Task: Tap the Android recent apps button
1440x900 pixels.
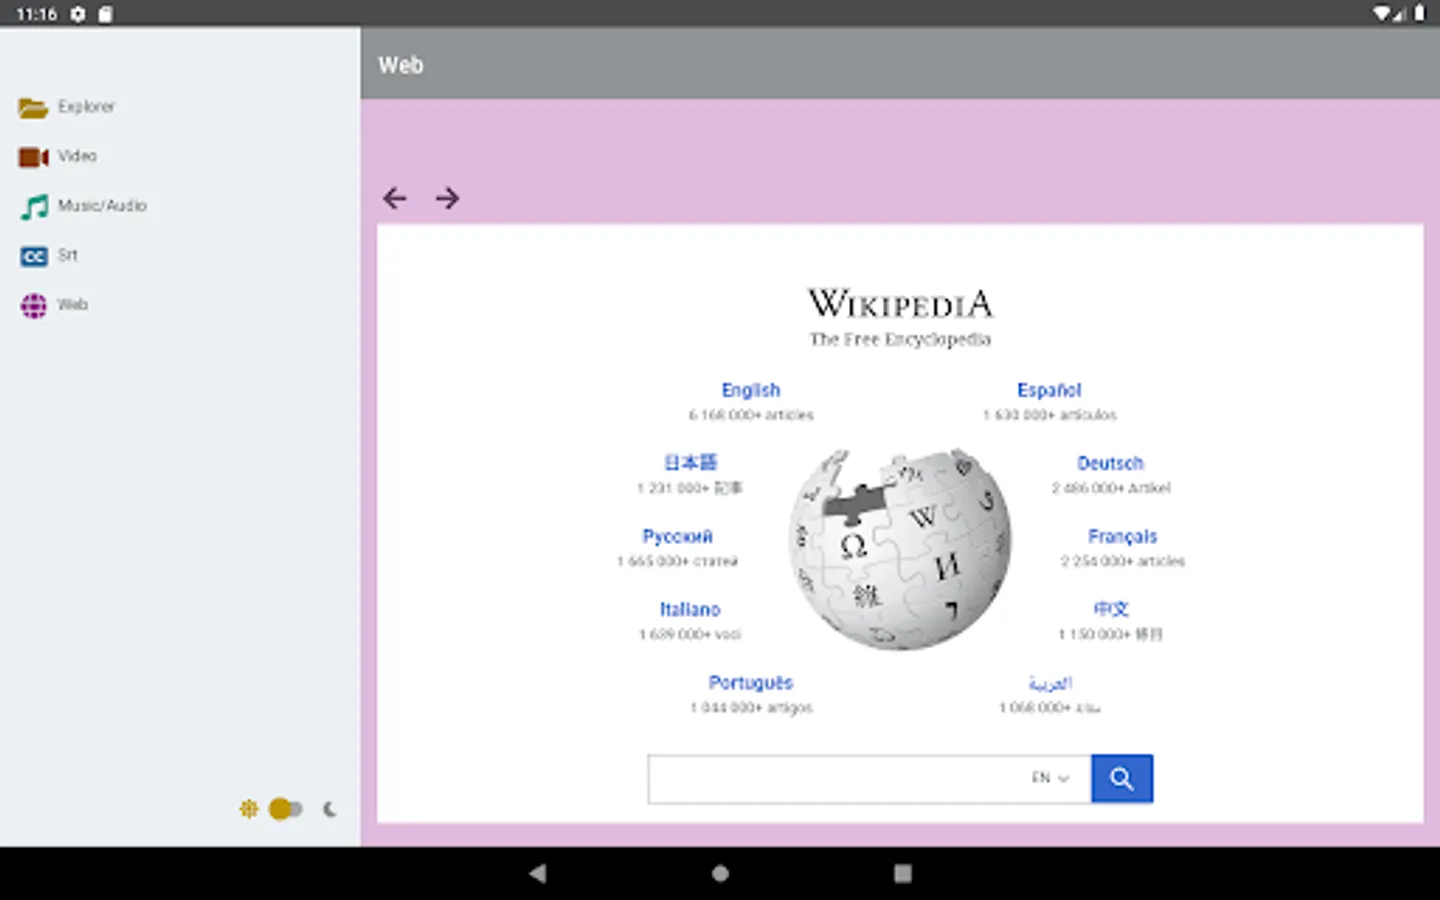Action: click(x=902, y=873)
